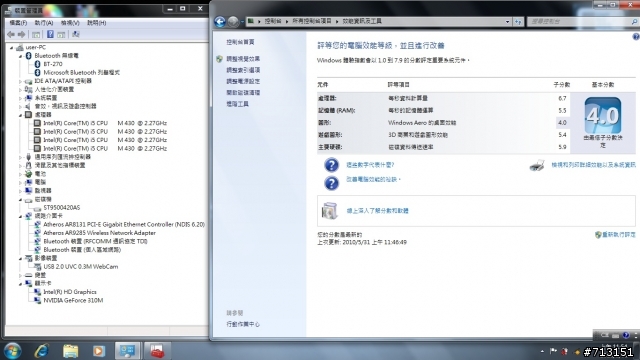640x360 pixels.
Task: Select Atheros AR9285 Wireless Network Adapter
Action: 99,233
